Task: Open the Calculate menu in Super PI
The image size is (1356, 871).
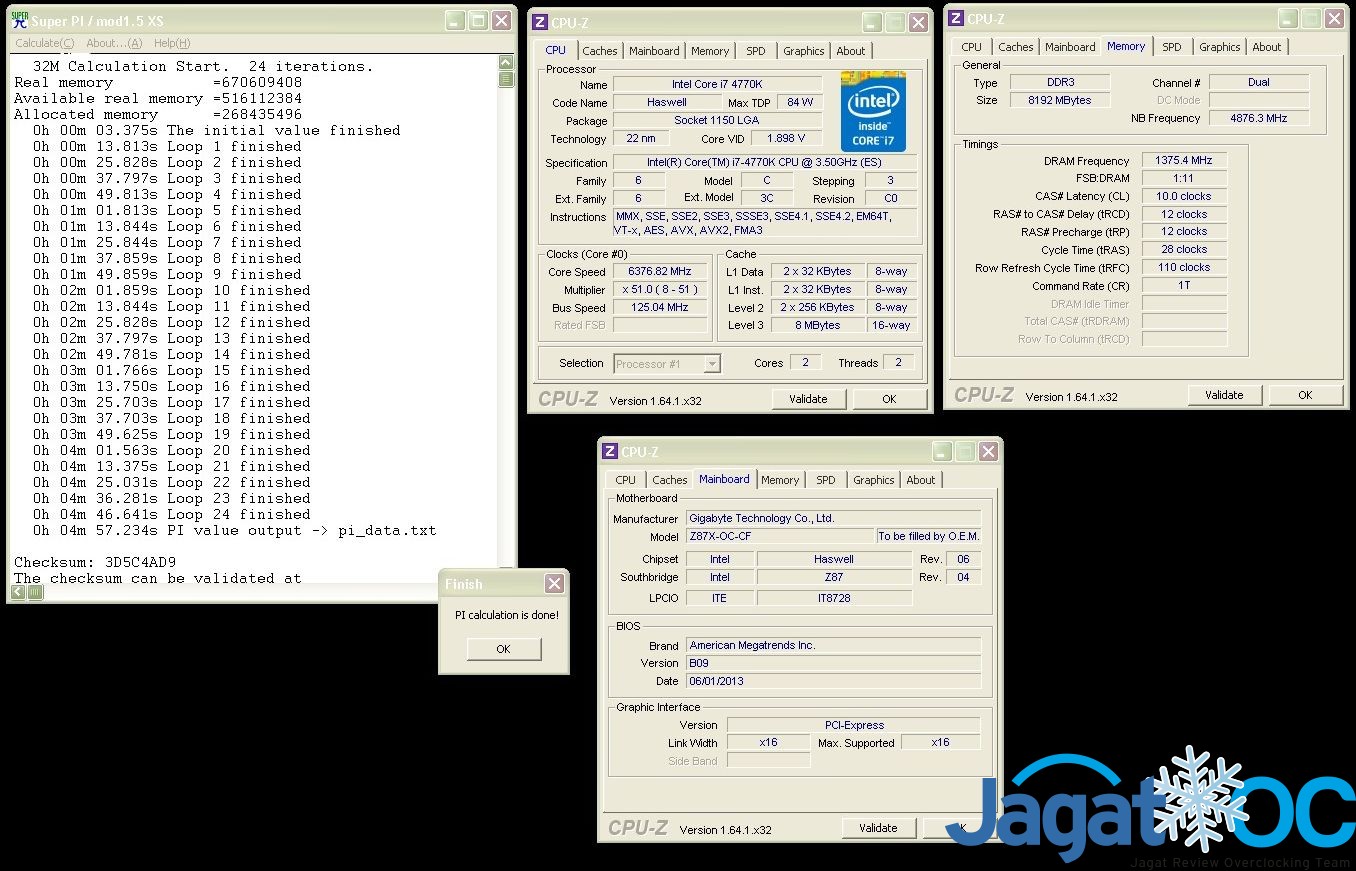Action: 44,43
